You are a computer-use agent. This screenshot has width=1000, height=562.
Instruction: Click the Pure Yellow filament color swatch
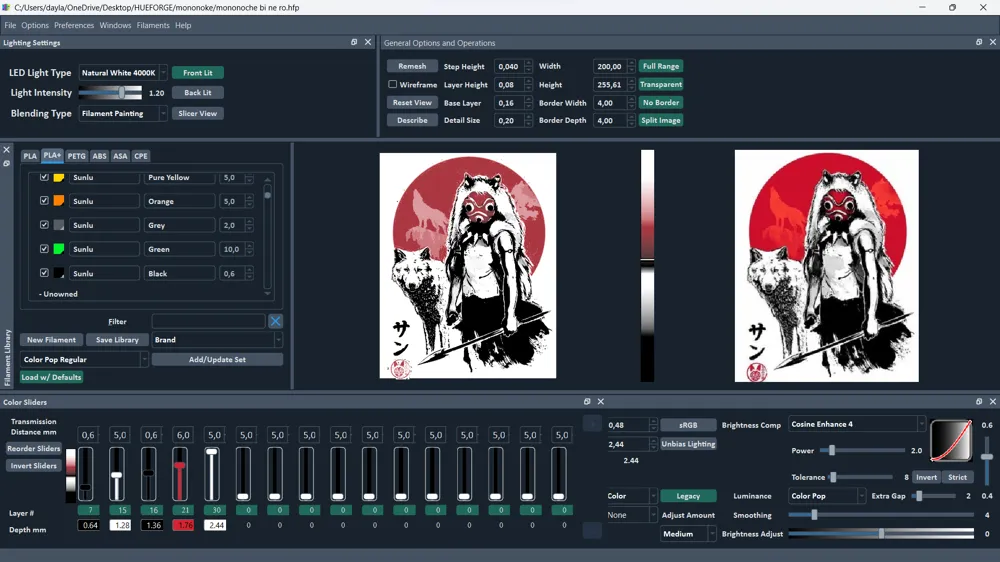pyautogui.click(x=59, y=177)
